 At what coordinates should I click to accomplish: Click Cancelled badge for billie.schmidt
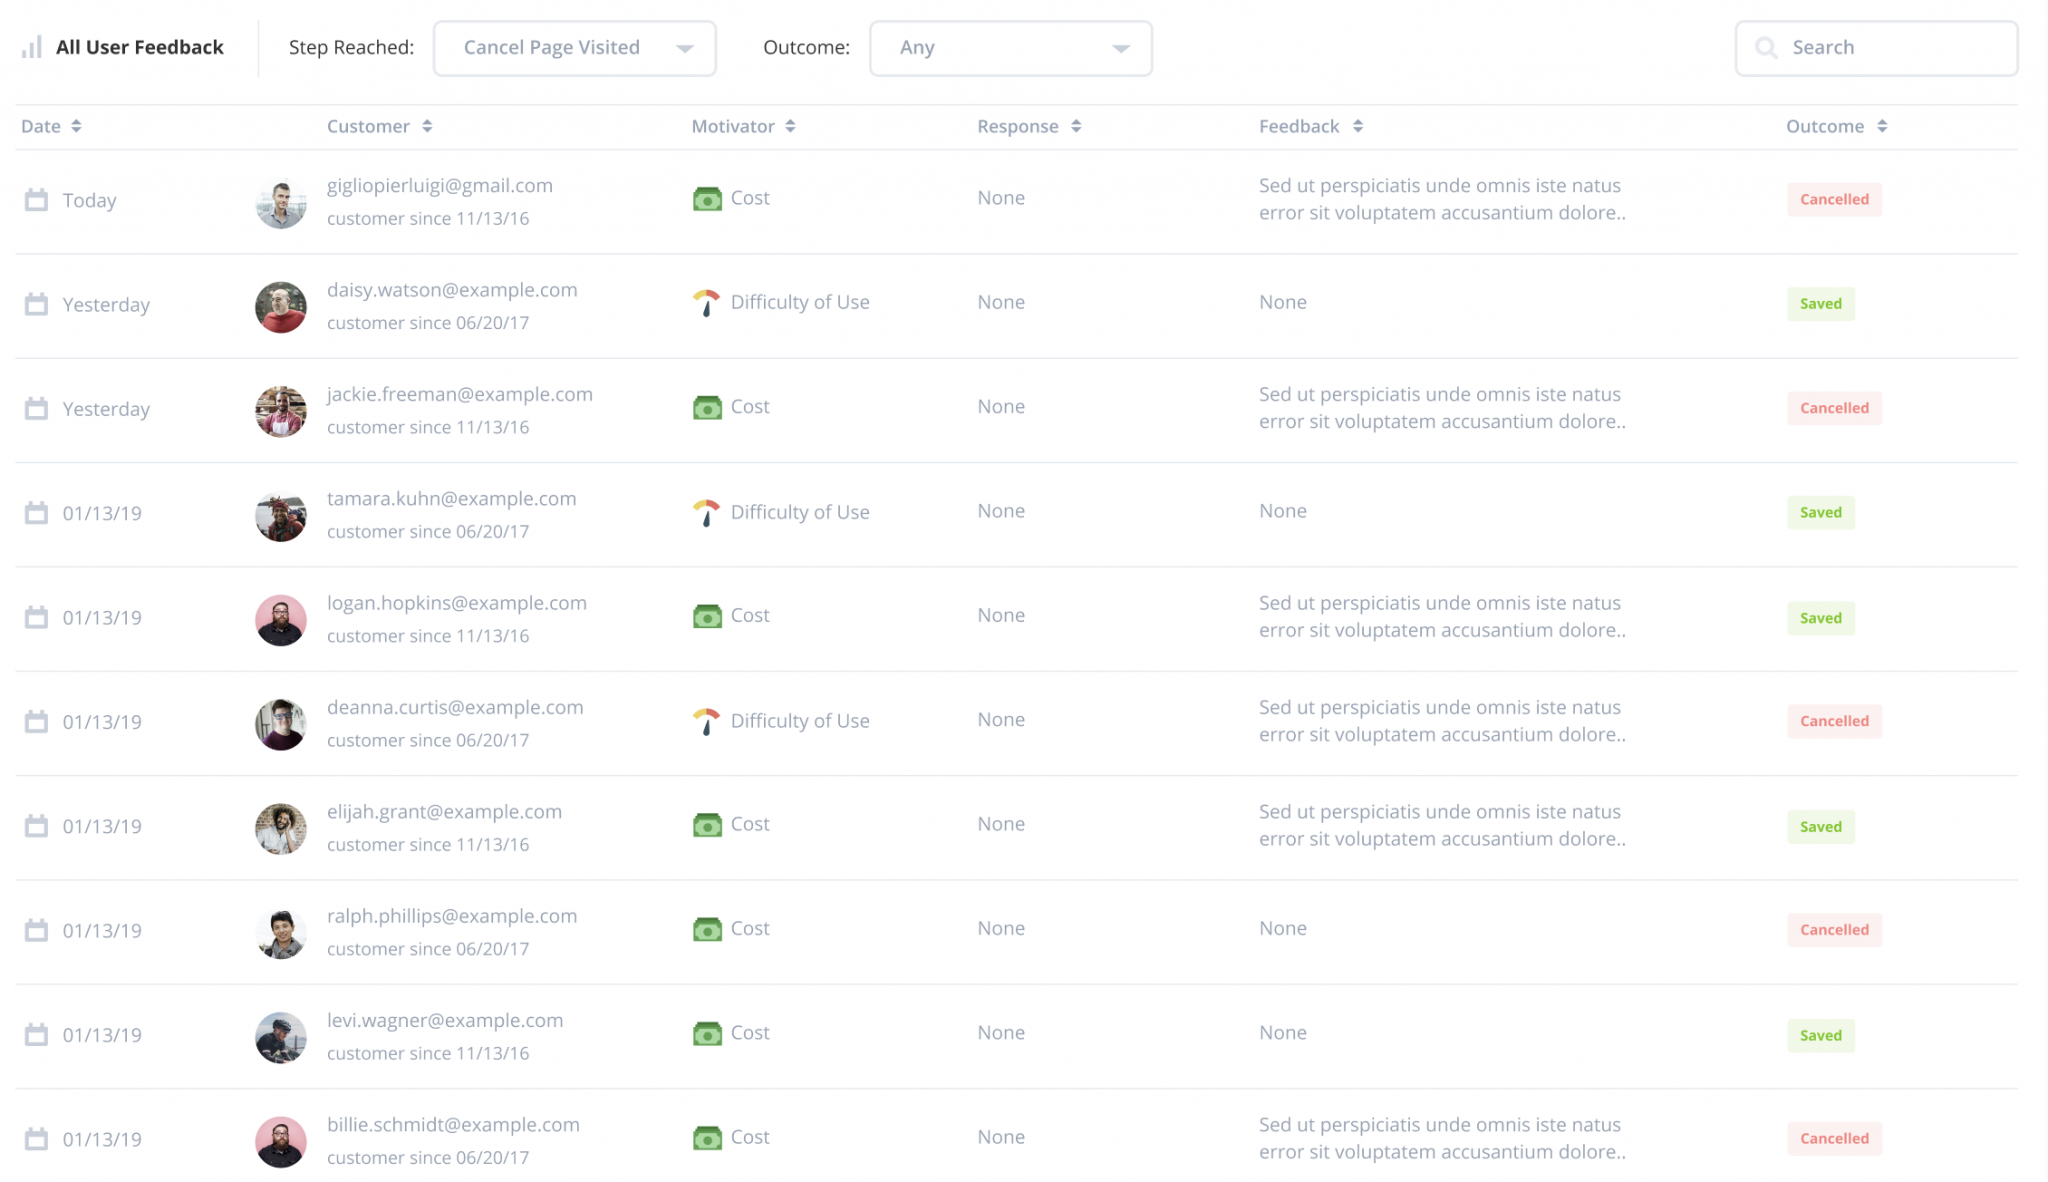point(1834,1139)
